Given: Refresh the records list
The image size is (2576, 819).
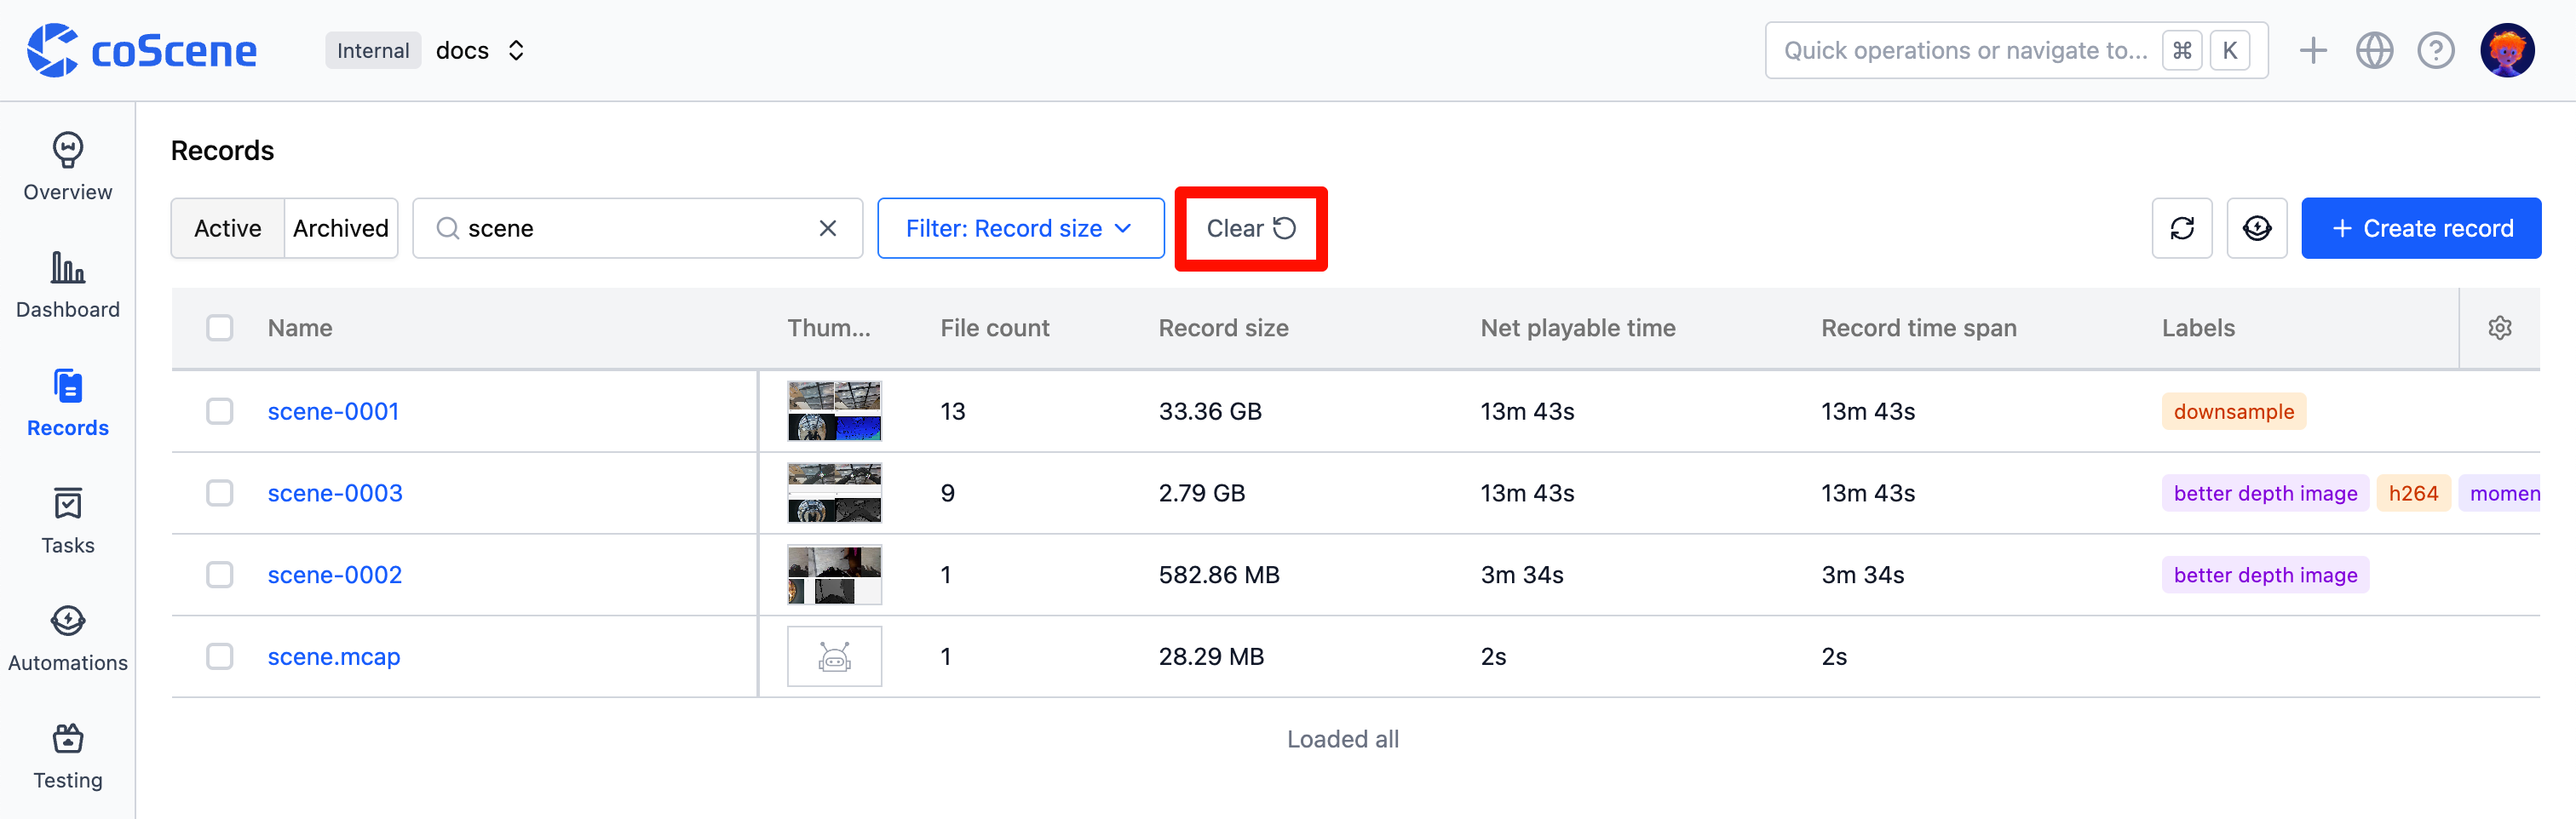Looking at the screenshot, I should (x=2182, y=228).
